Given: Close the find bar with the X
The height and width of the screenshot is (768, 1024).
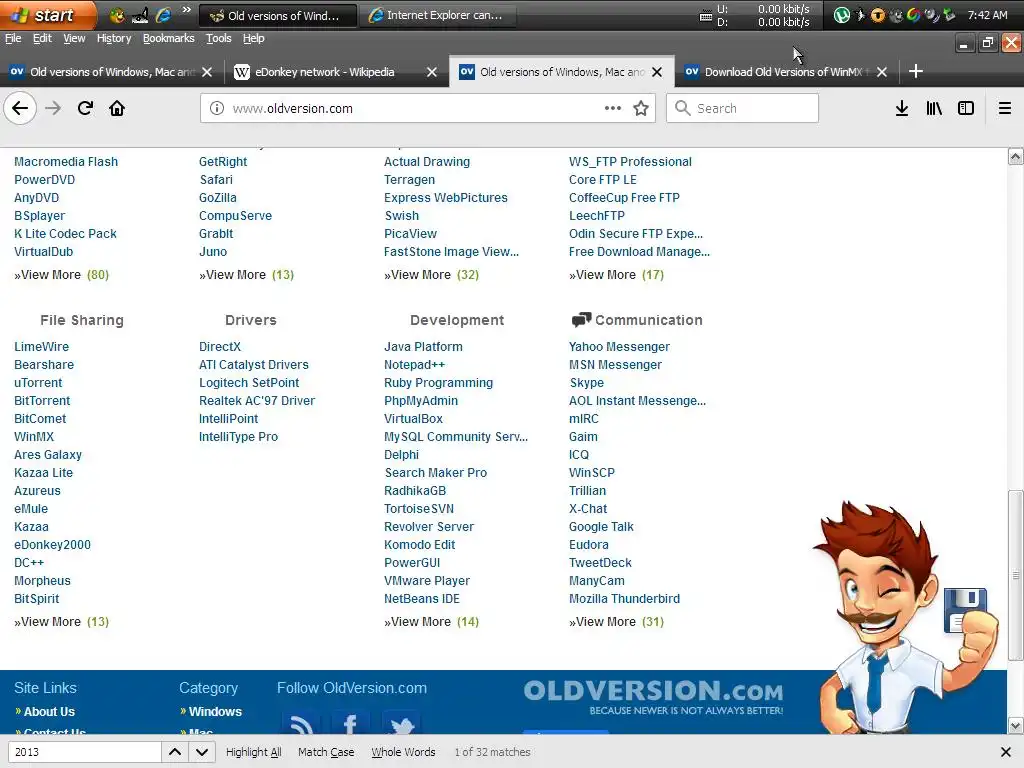Looking at the screenshot, I should pos(1006,752).
